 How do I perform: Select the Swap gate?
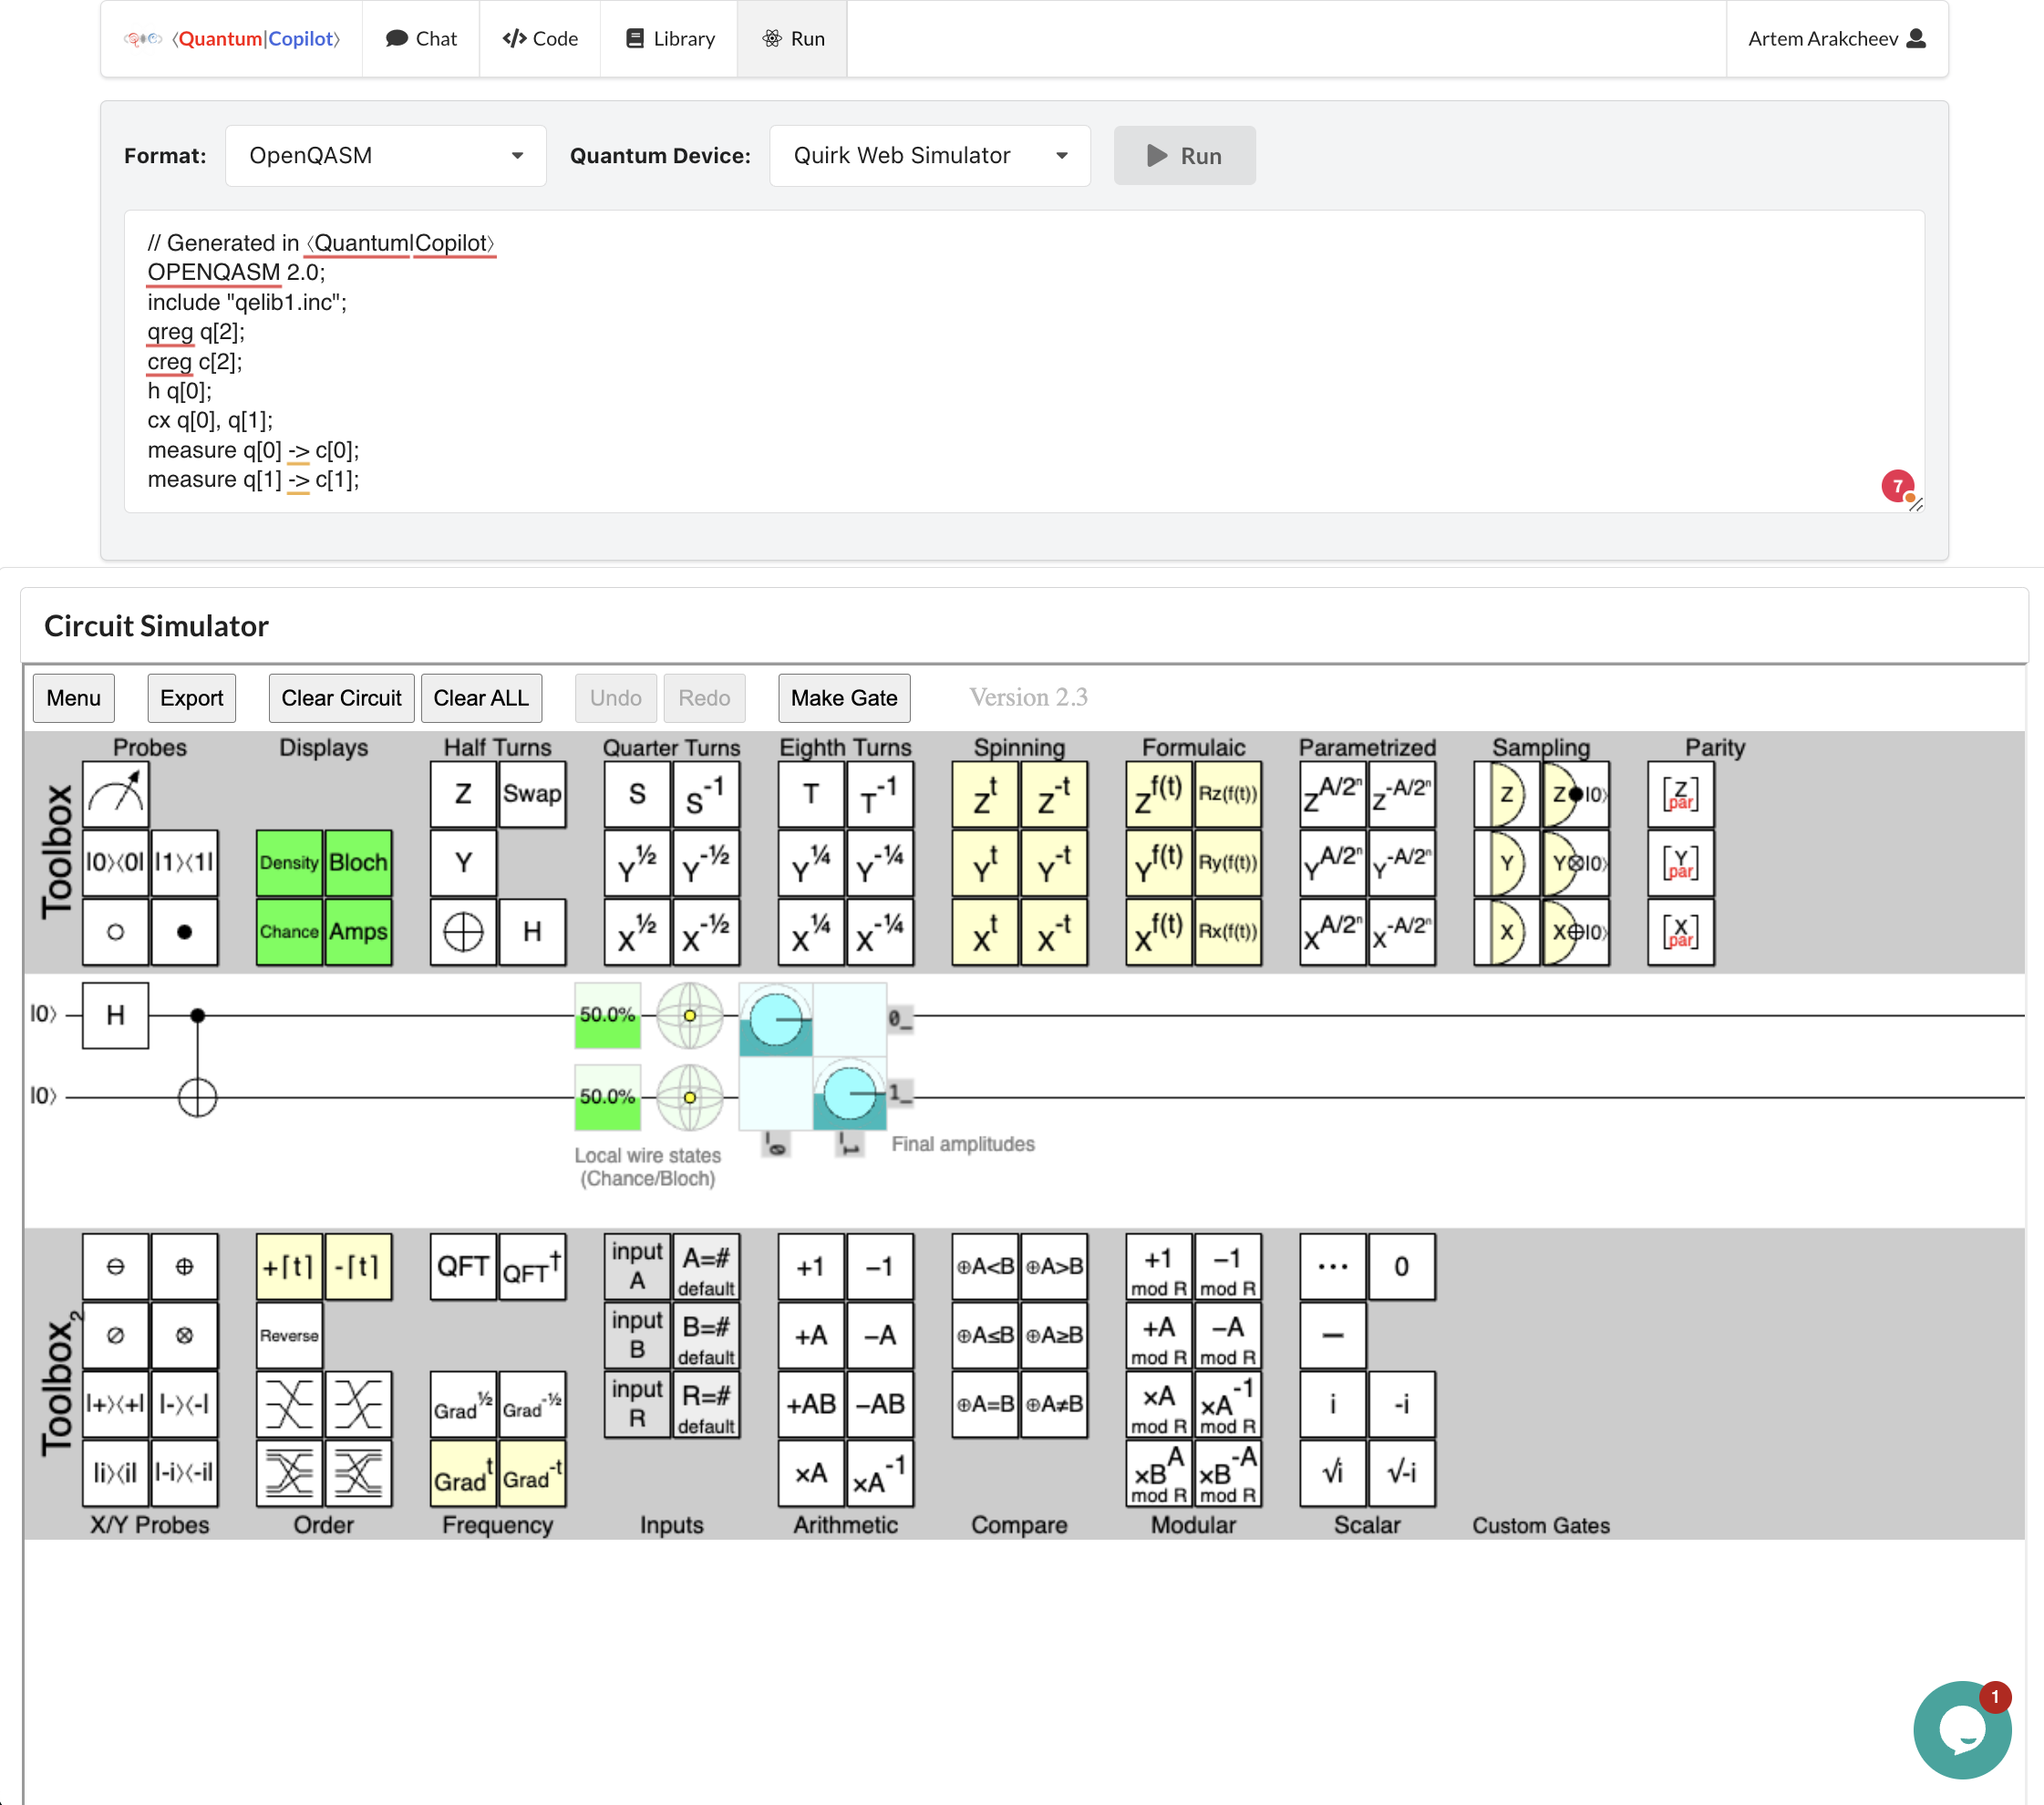tap(532, 794)
